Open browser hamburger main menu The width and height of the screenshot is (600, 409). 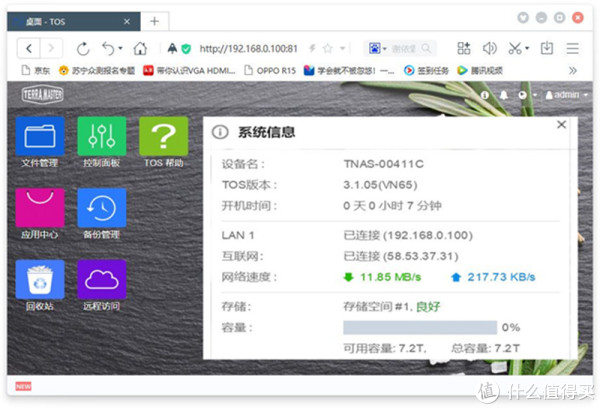click(x=574, y=48)
